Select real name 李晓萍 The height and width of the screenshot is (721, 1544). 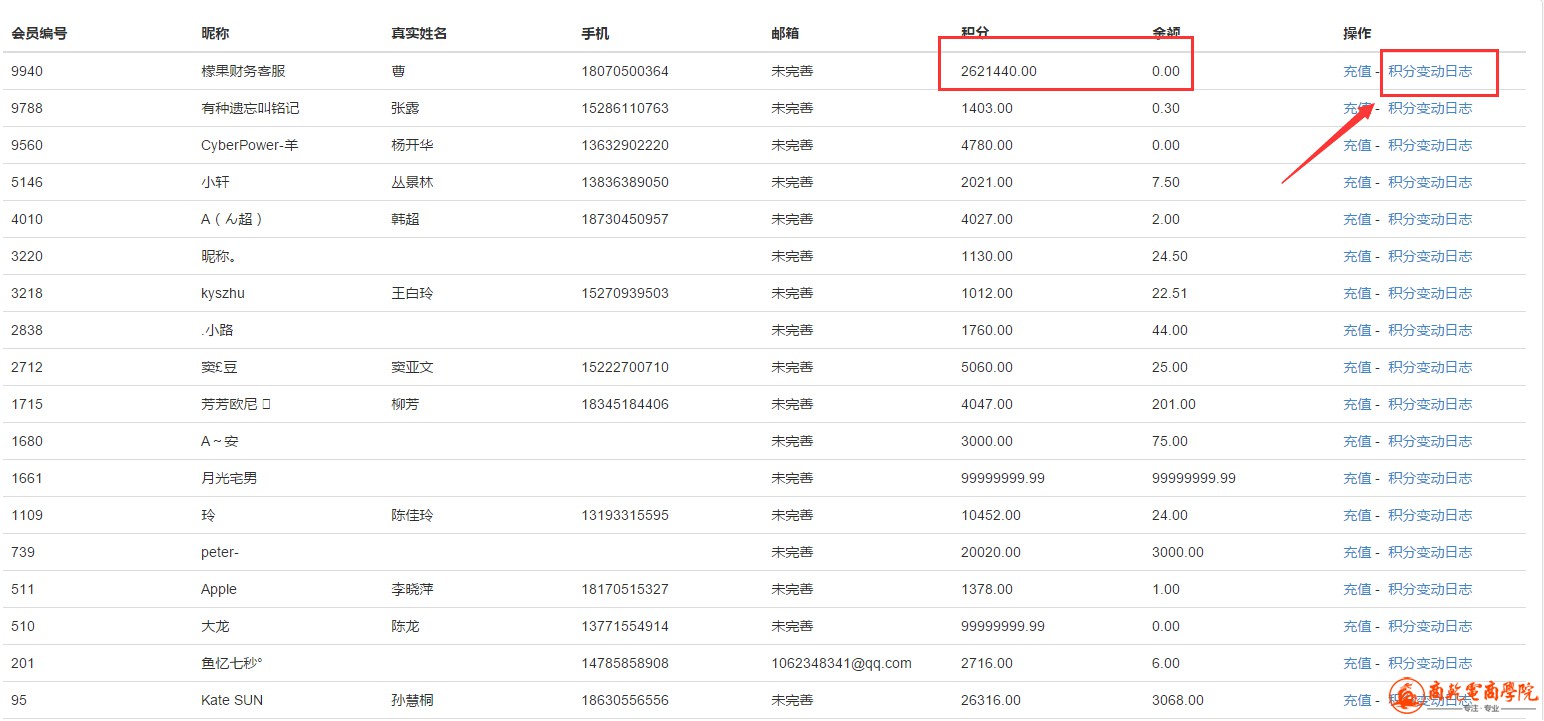point(412,589)
